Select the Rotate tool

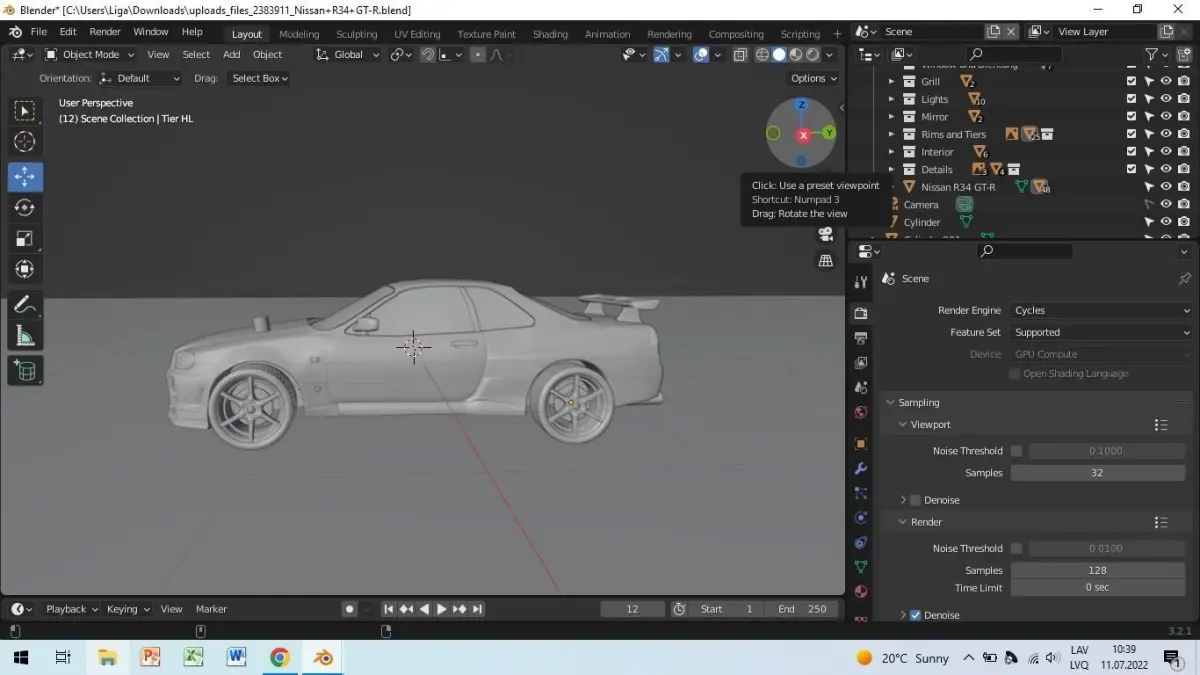pyautogui.click(x=25, y=208)
